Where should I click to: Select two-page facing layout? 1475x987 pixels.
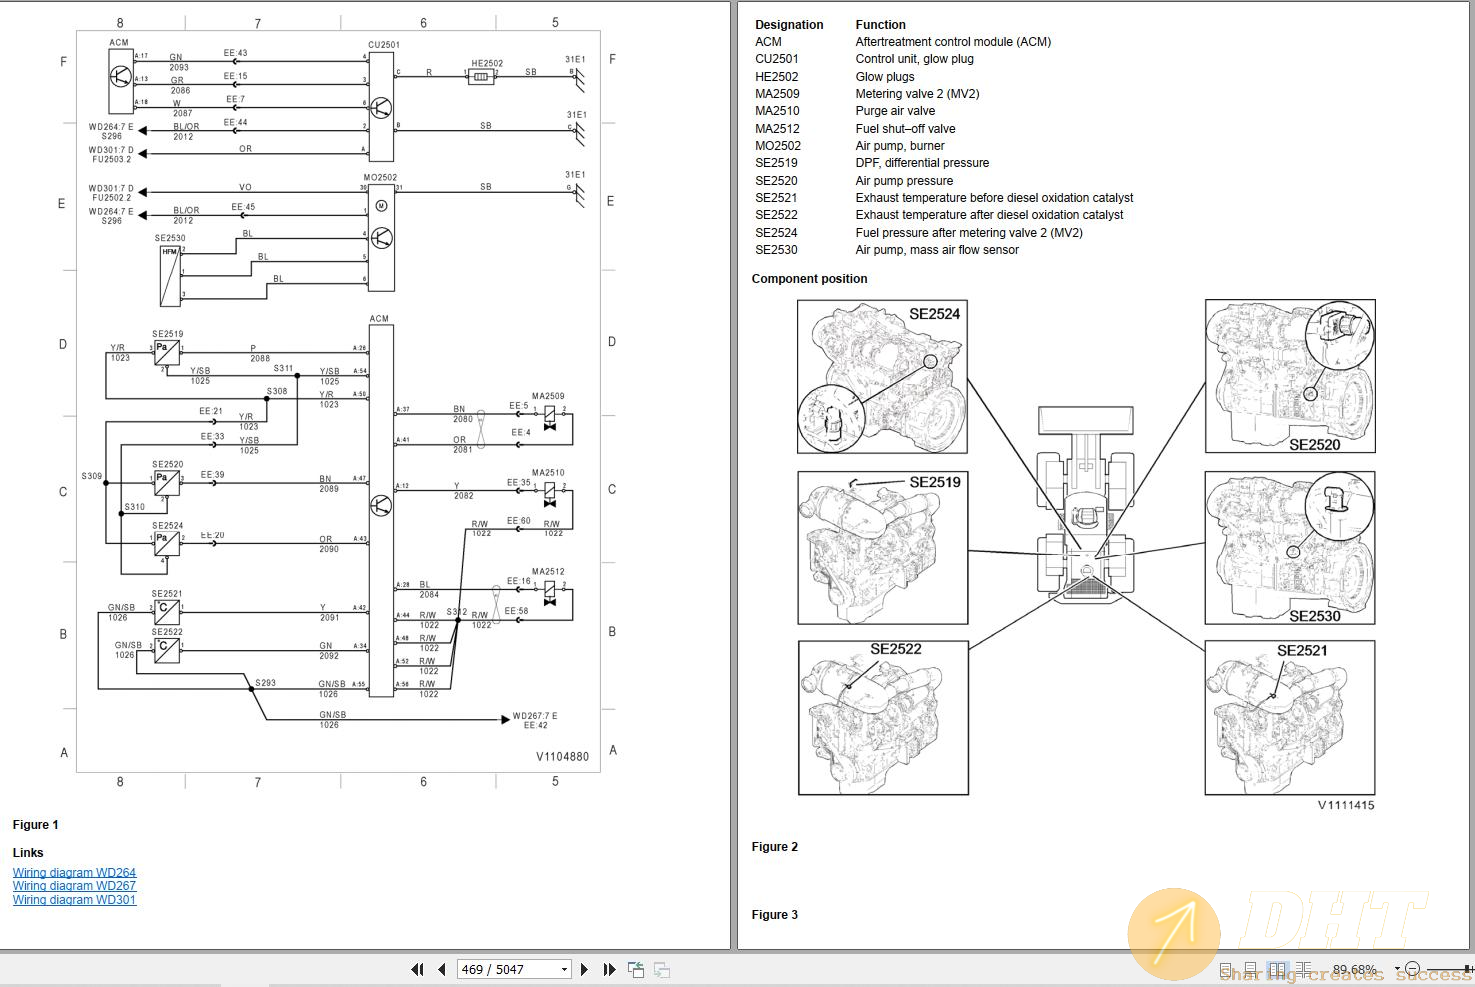tap(1277, 970)
